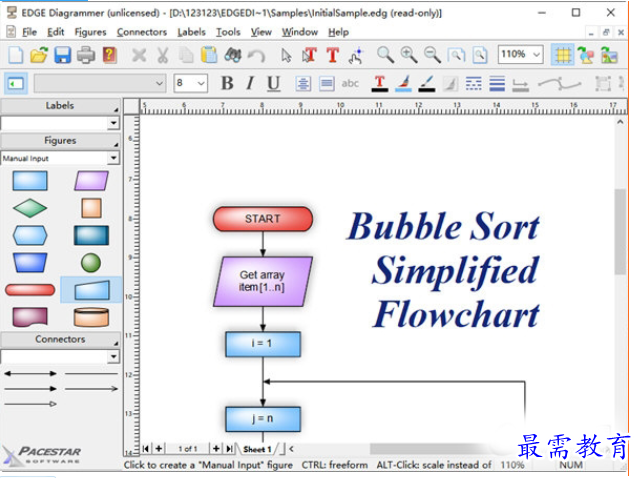639x478 pixels.
Task: Copy selection with the copy icon
Action: pos(186,55)
